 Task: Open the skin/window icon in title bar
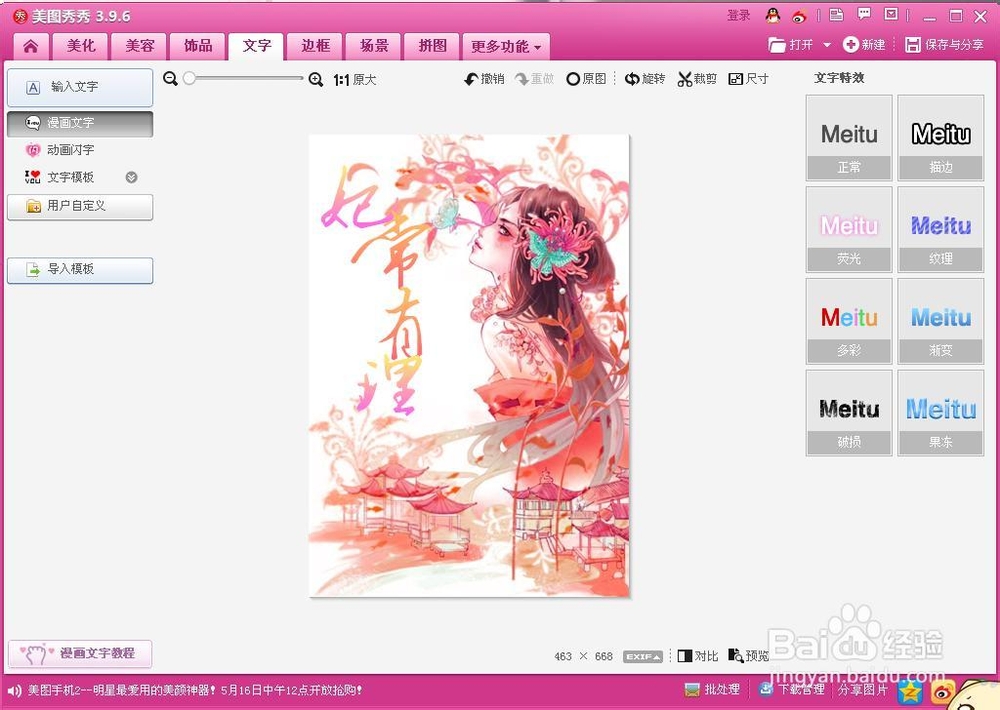tap(836, 15)
